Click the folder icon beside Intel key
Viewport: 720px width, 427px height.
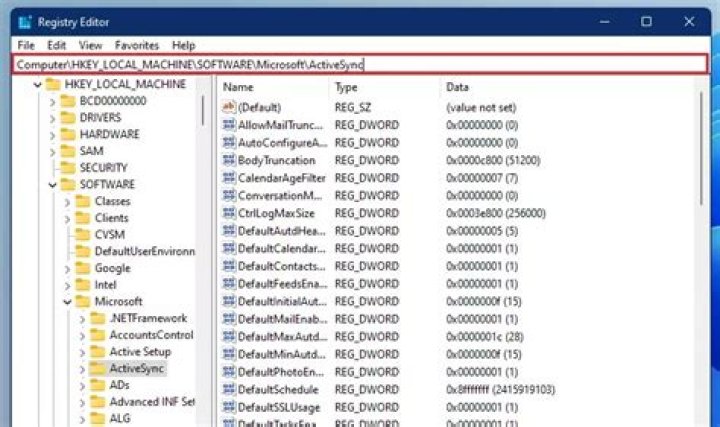point(83,285)
